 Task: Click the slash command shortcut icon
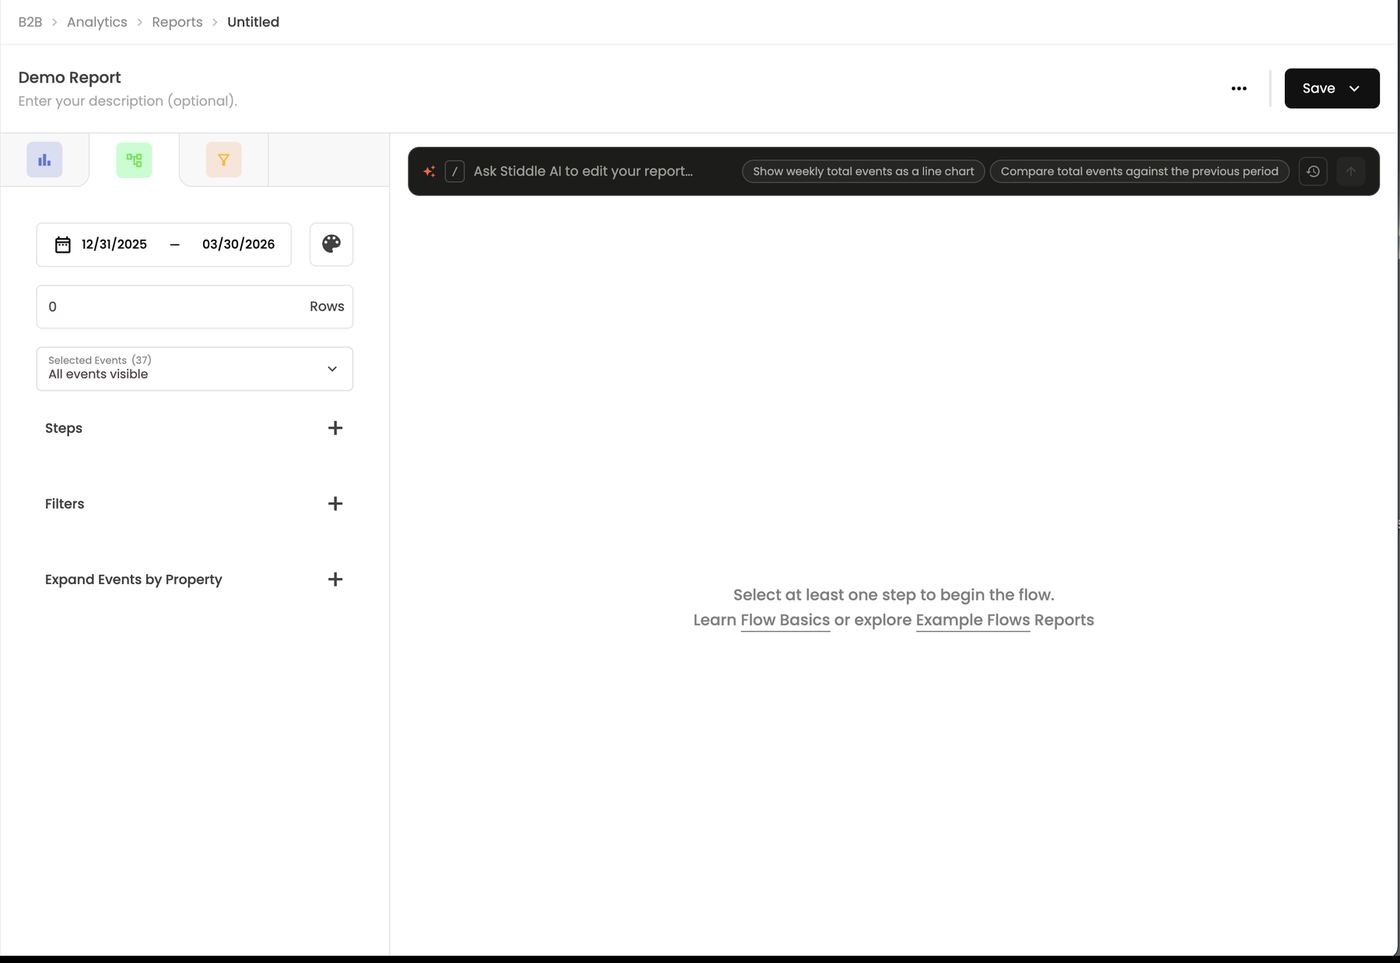pos(455,172)
